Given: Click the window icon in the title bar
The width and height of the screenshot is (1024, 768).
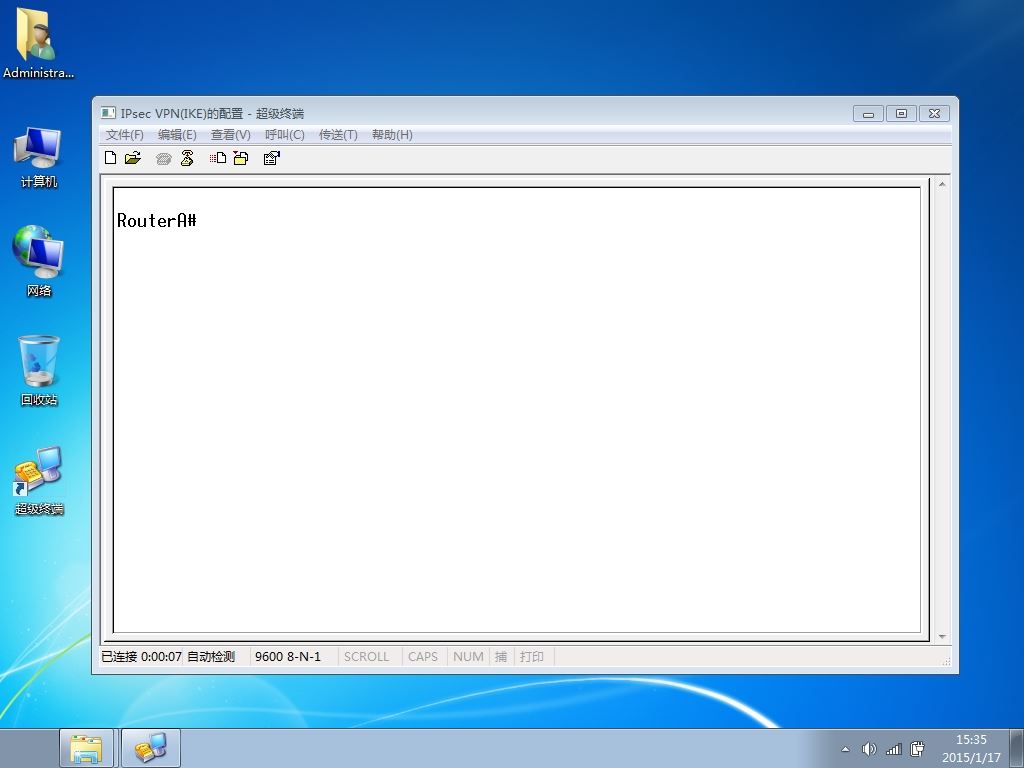Looking at the screenshot, I should (x=108, y=113).
